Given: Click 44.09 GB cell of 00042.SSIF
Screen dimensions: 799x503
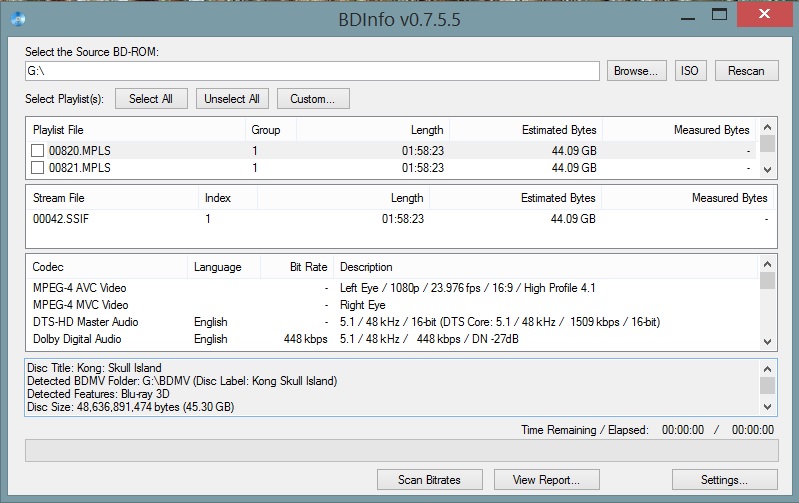Looking at the screenshot, I should (573, 219).
